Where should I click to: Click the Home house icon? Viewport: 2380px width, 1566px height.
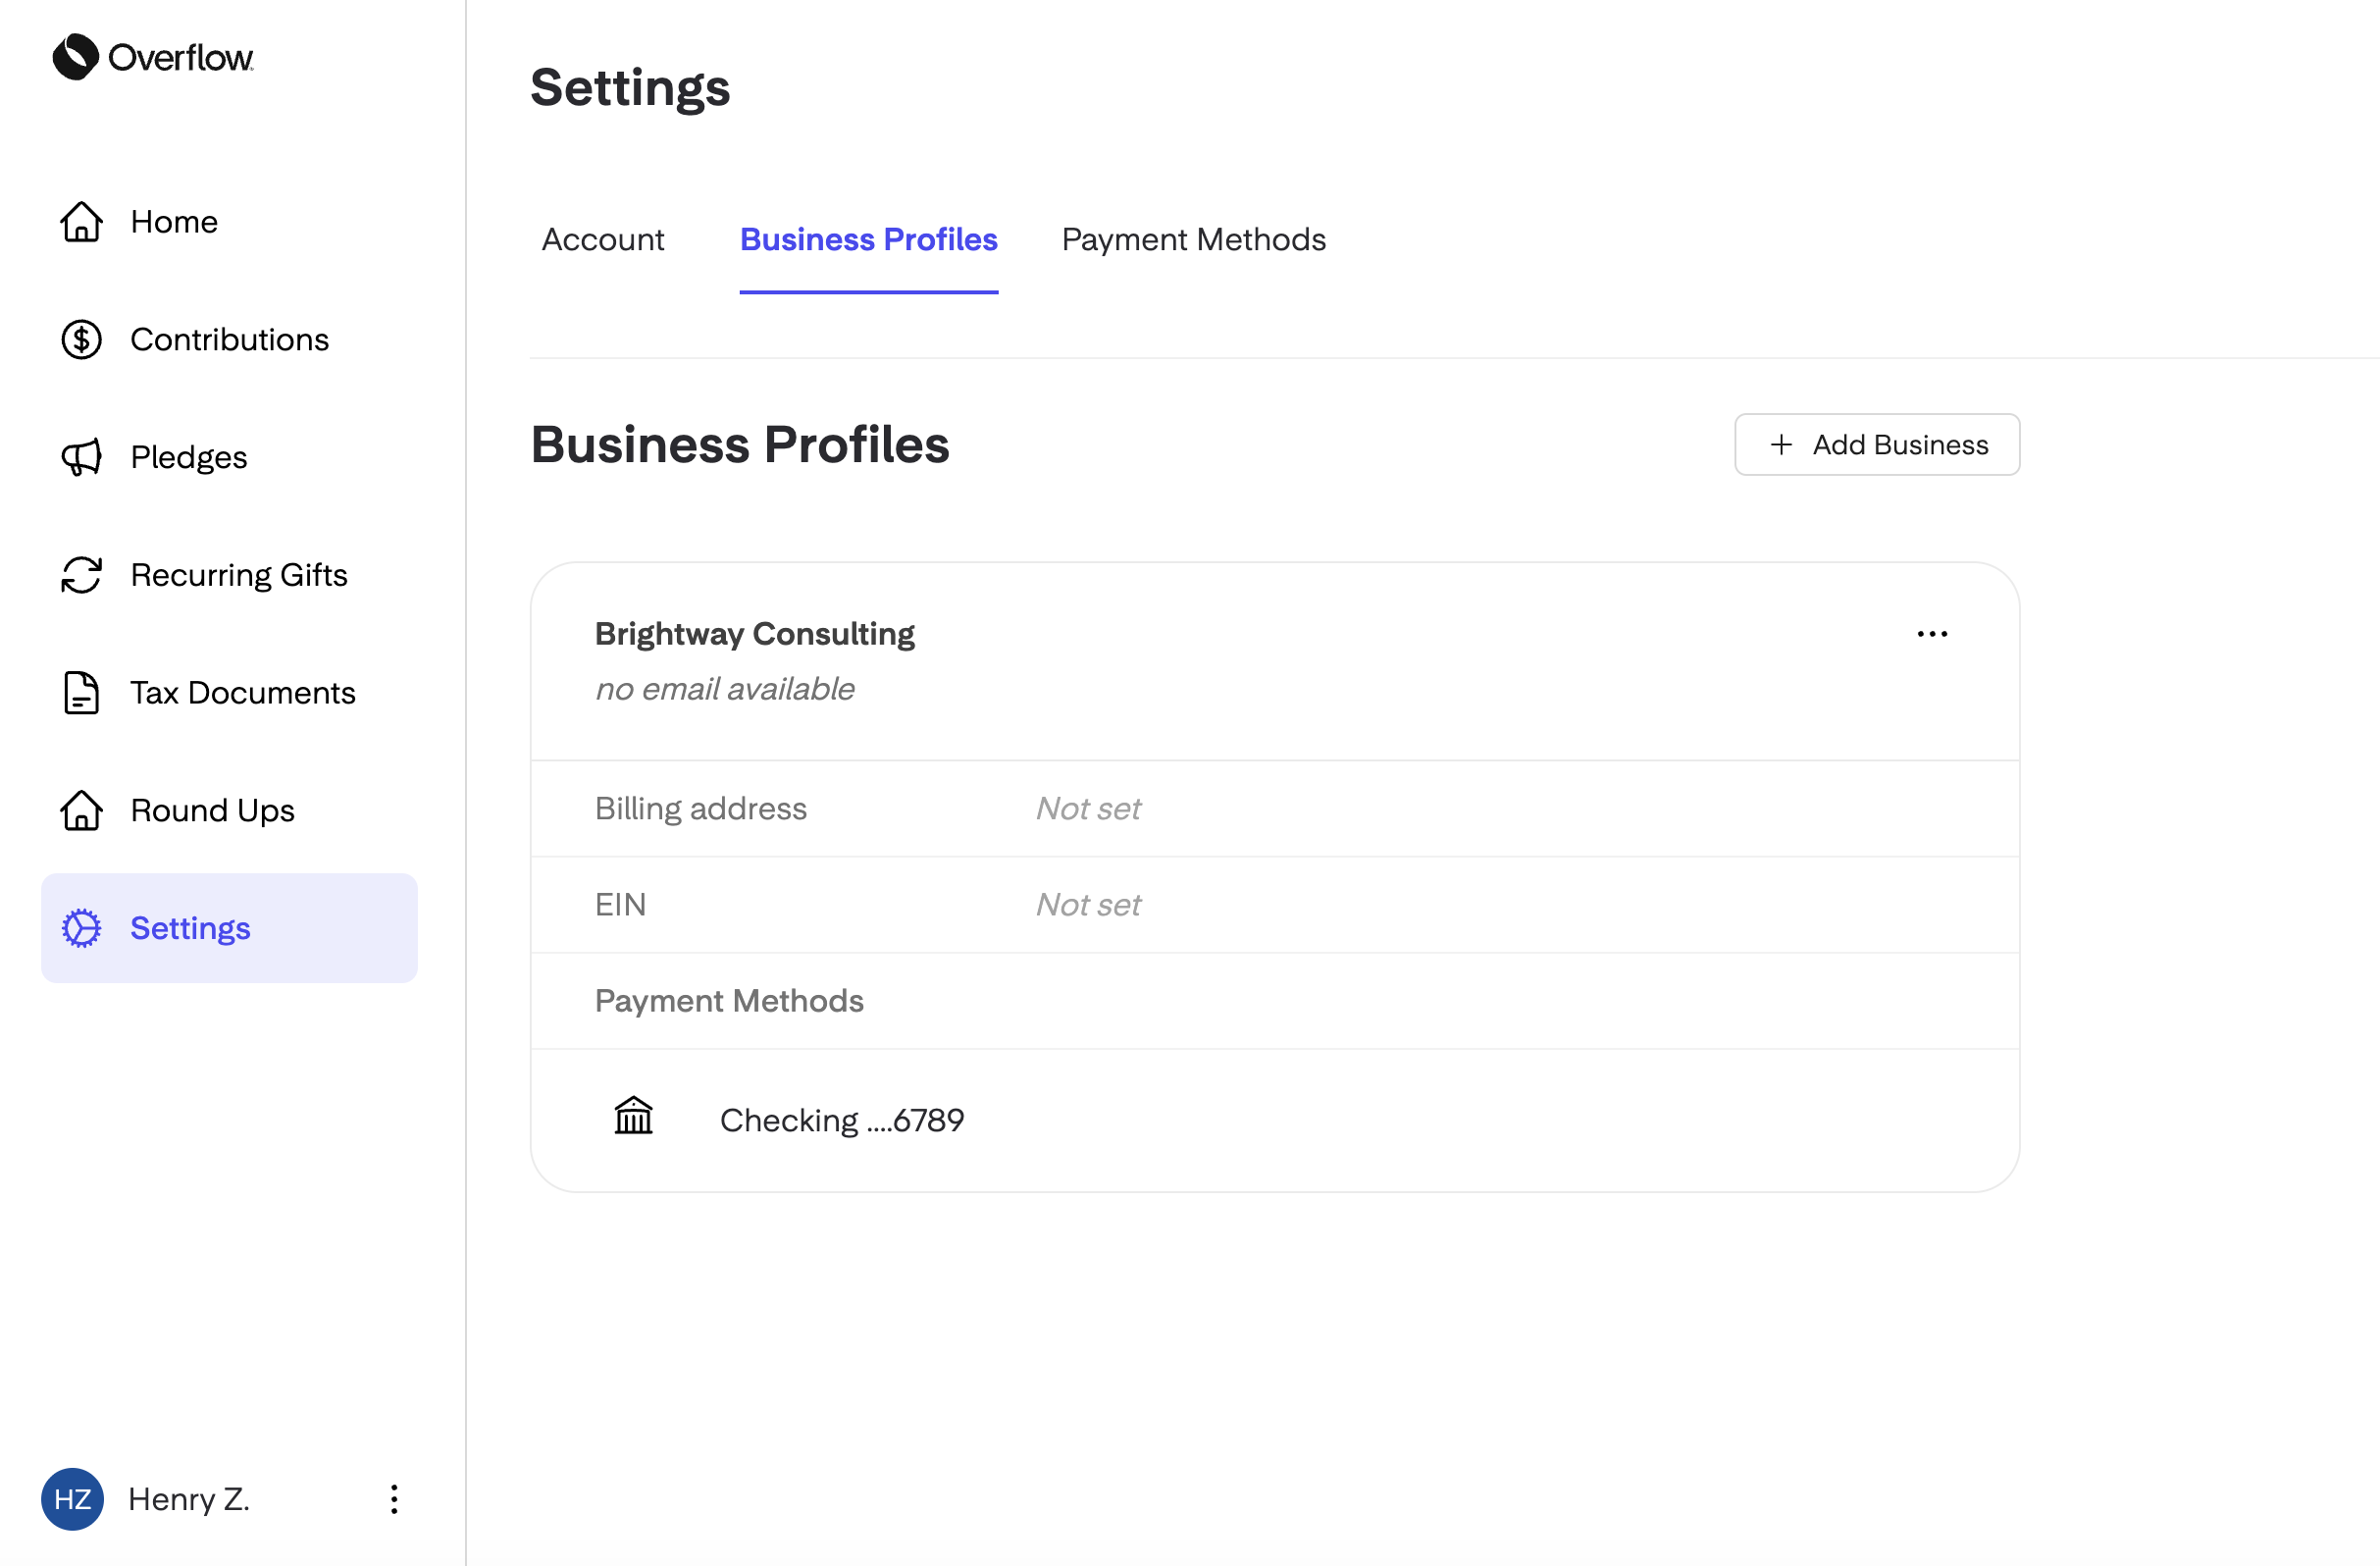(x=81, y=222)
